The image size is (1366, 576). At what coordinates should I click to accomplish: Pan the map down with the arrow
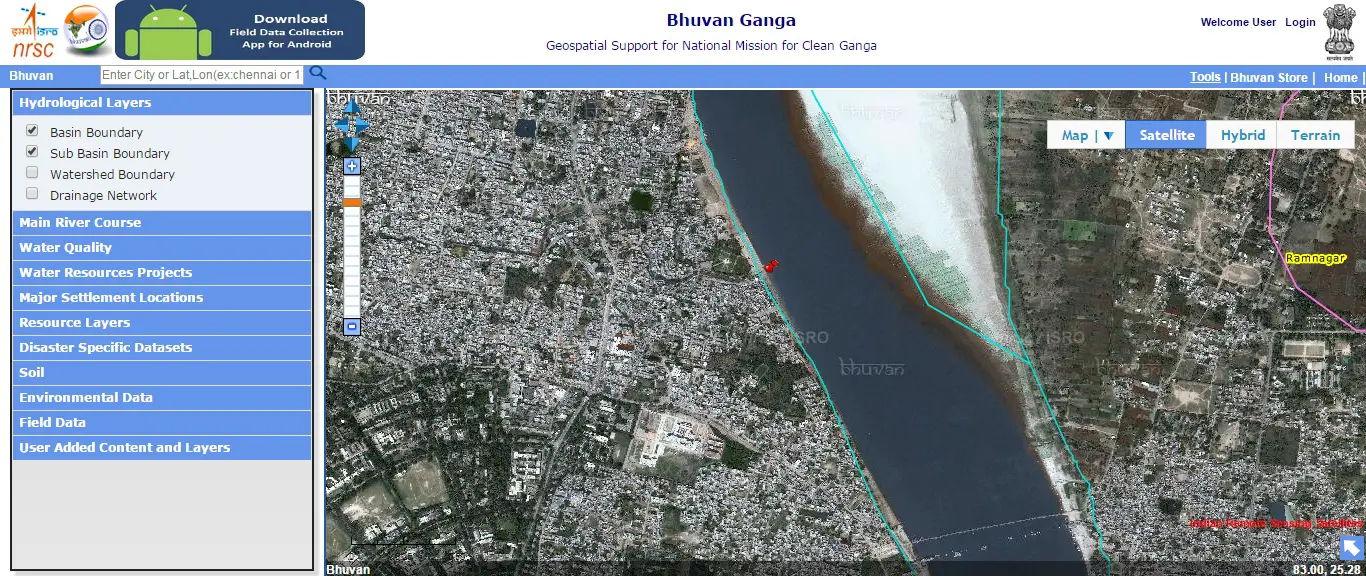(x=352, y=142)
